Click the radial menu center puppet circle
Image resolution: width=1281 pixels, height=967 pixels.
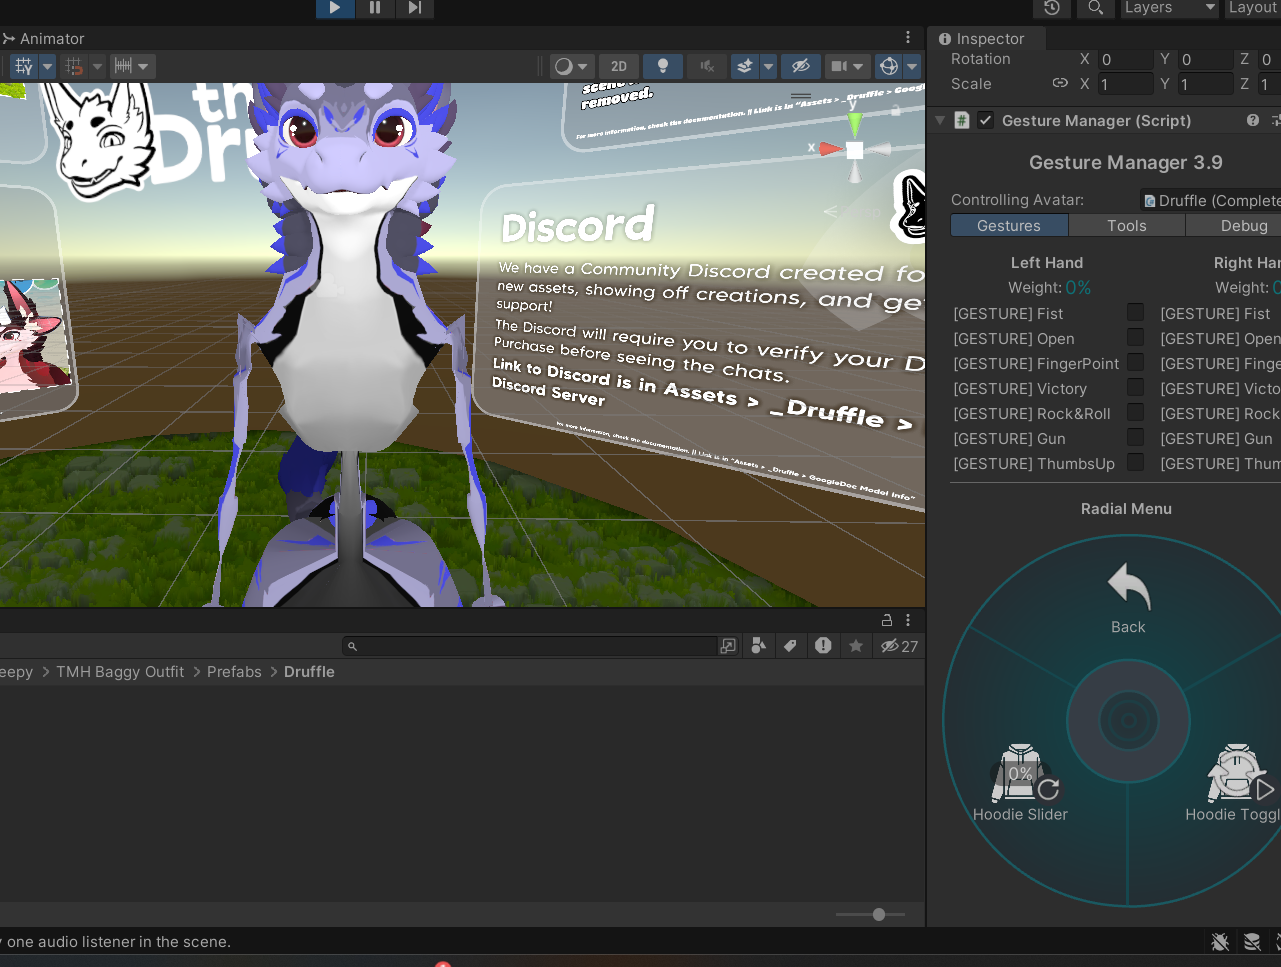(x=1128, y=720)
